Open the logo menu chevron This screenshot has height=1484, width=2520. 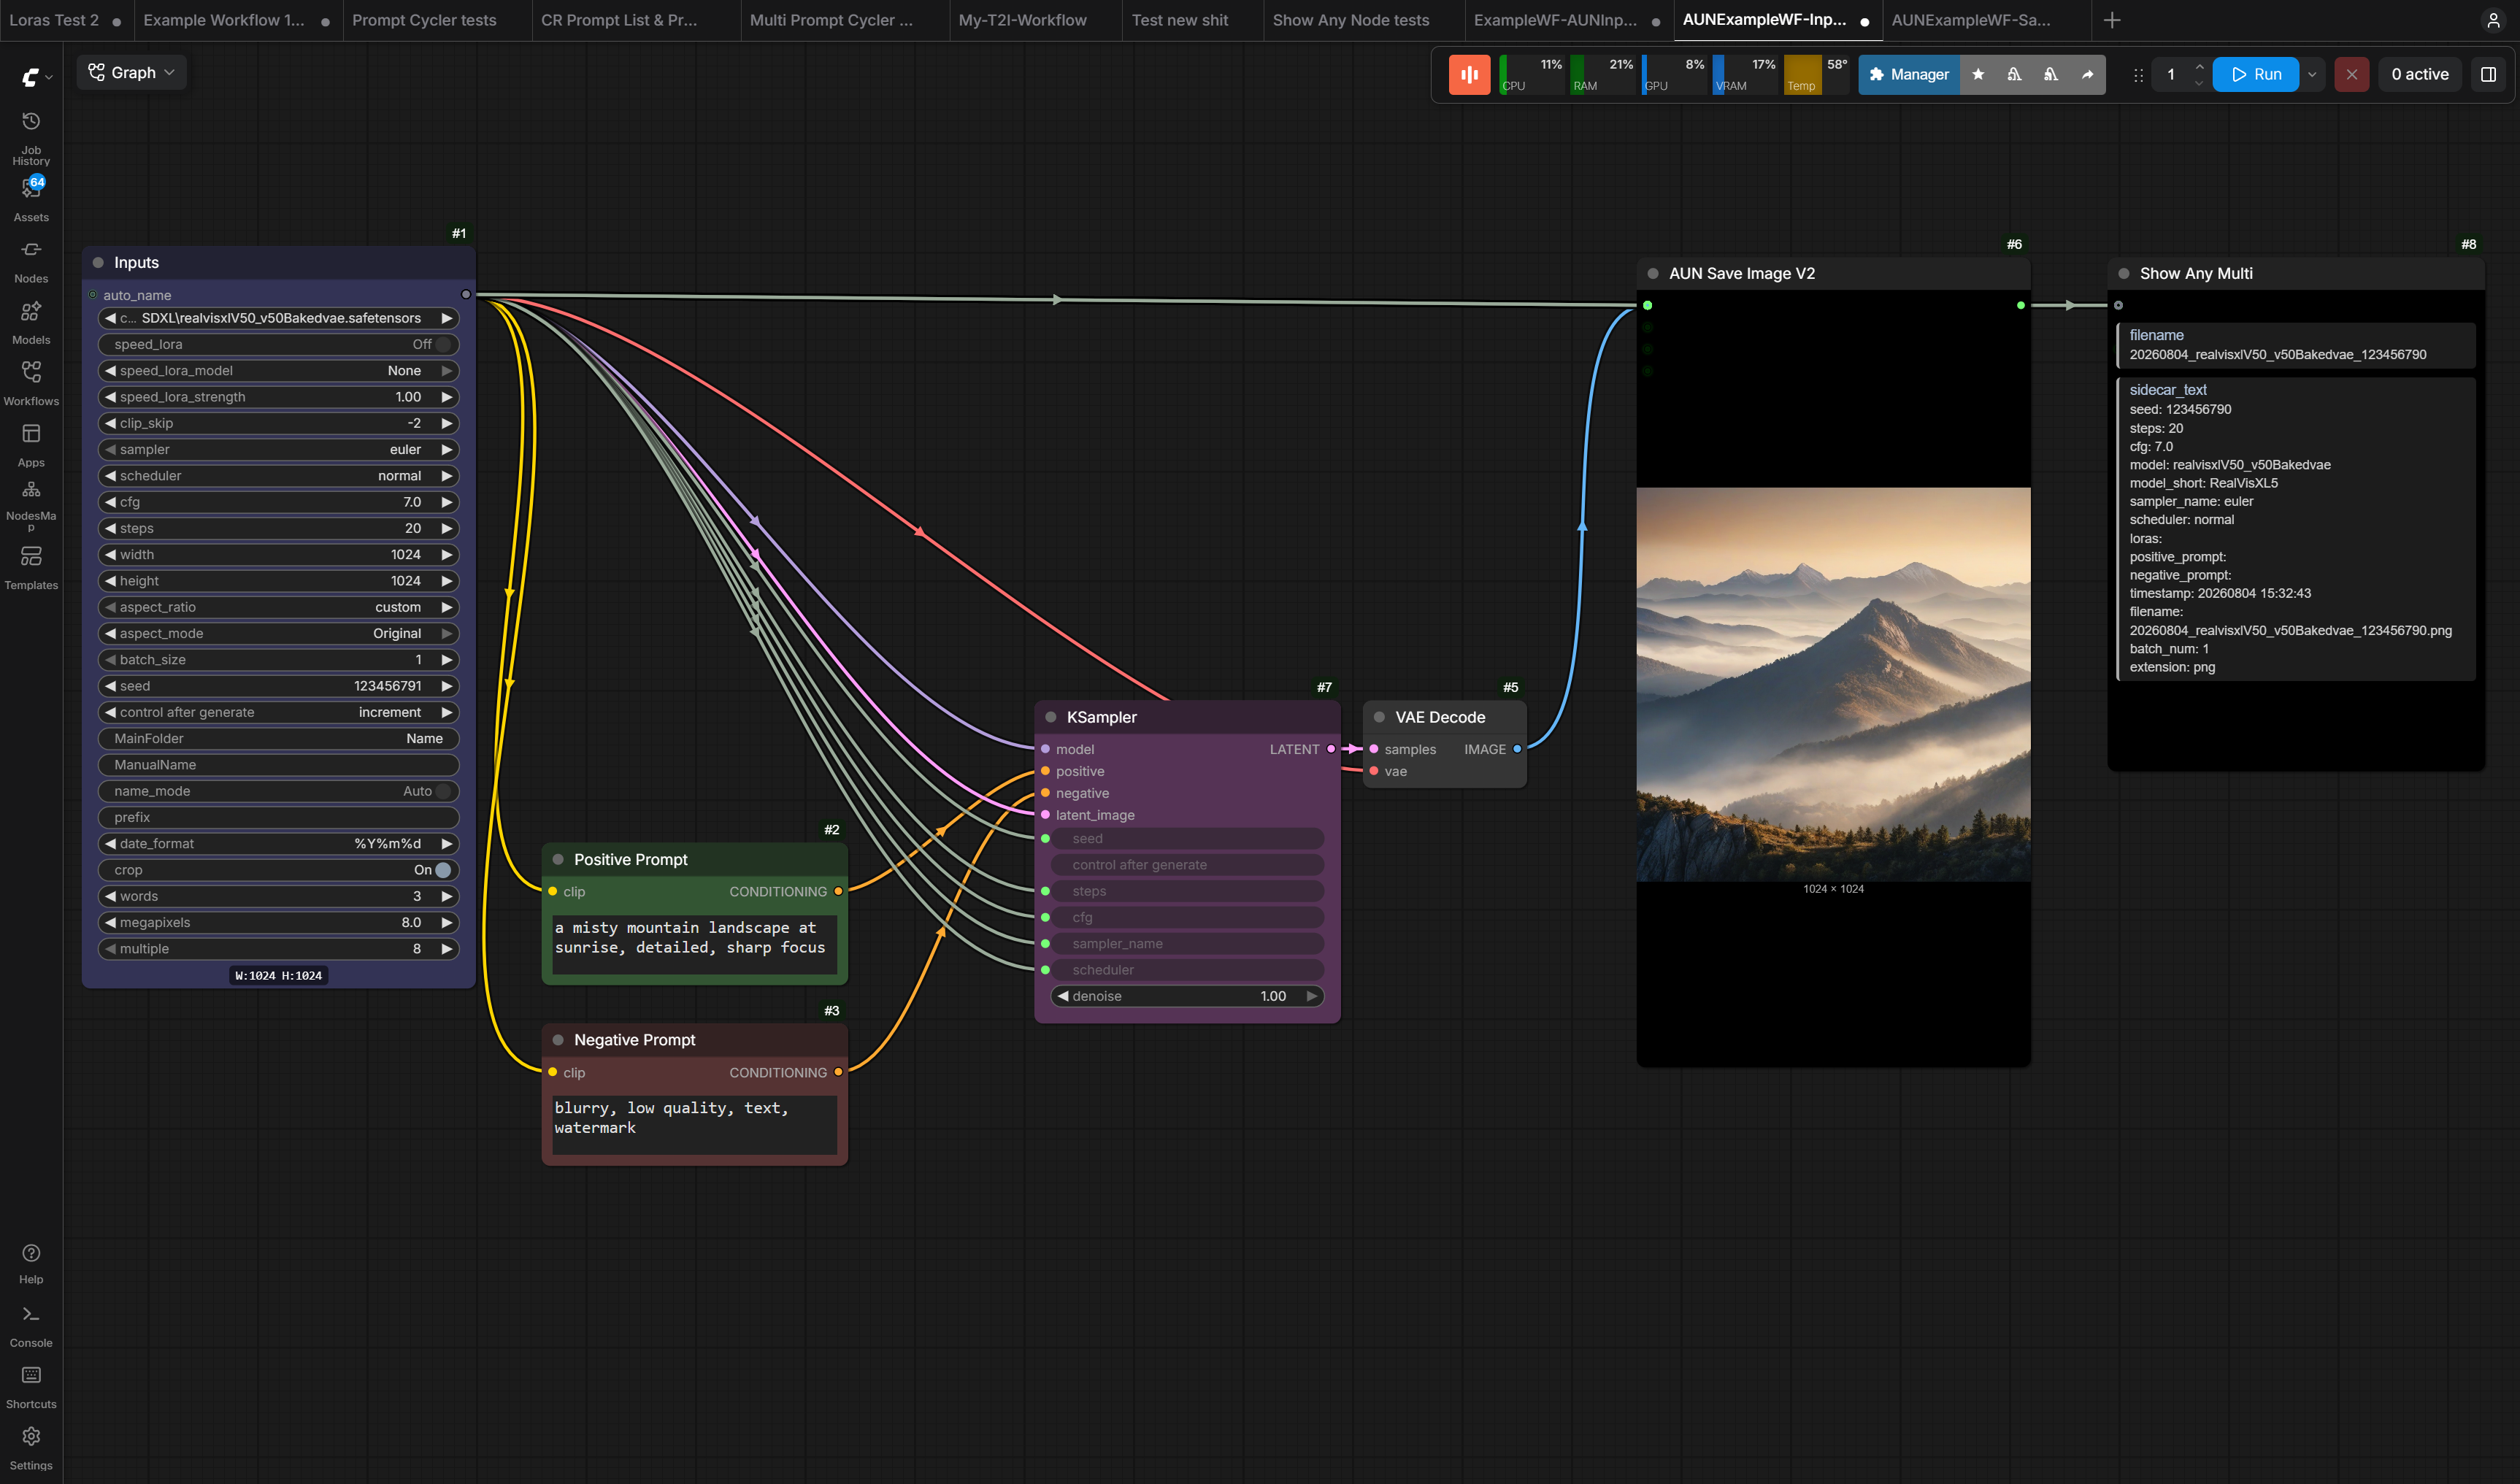[49, 77]
